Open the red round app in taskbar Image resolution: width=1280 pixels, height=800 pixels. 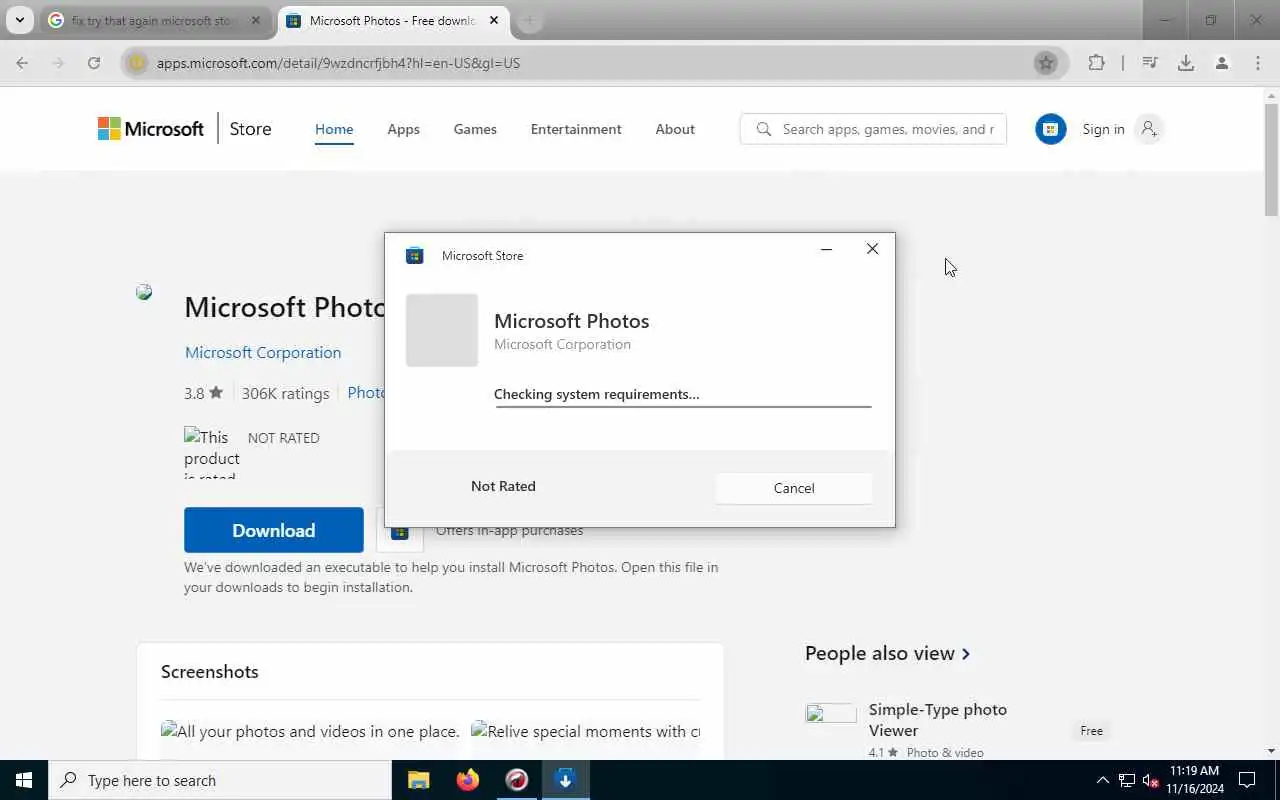[x=517, y=780]
